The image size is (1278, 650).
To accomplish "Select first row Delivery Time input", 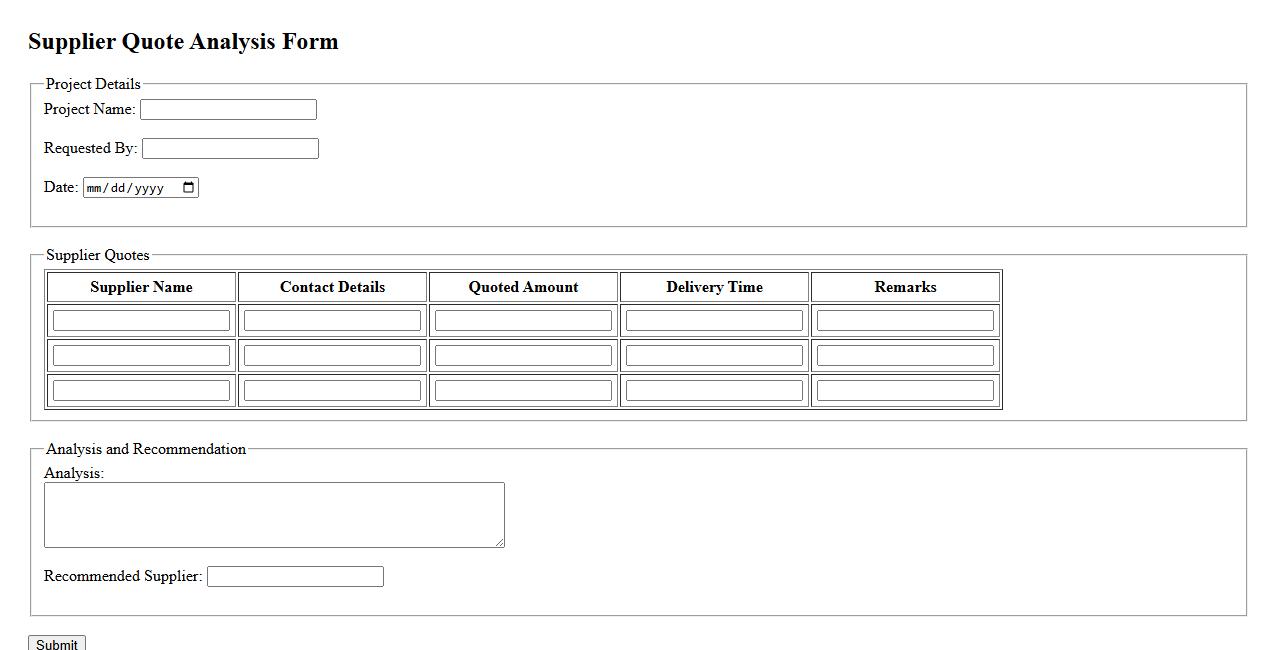I will (x=714, y=320).
